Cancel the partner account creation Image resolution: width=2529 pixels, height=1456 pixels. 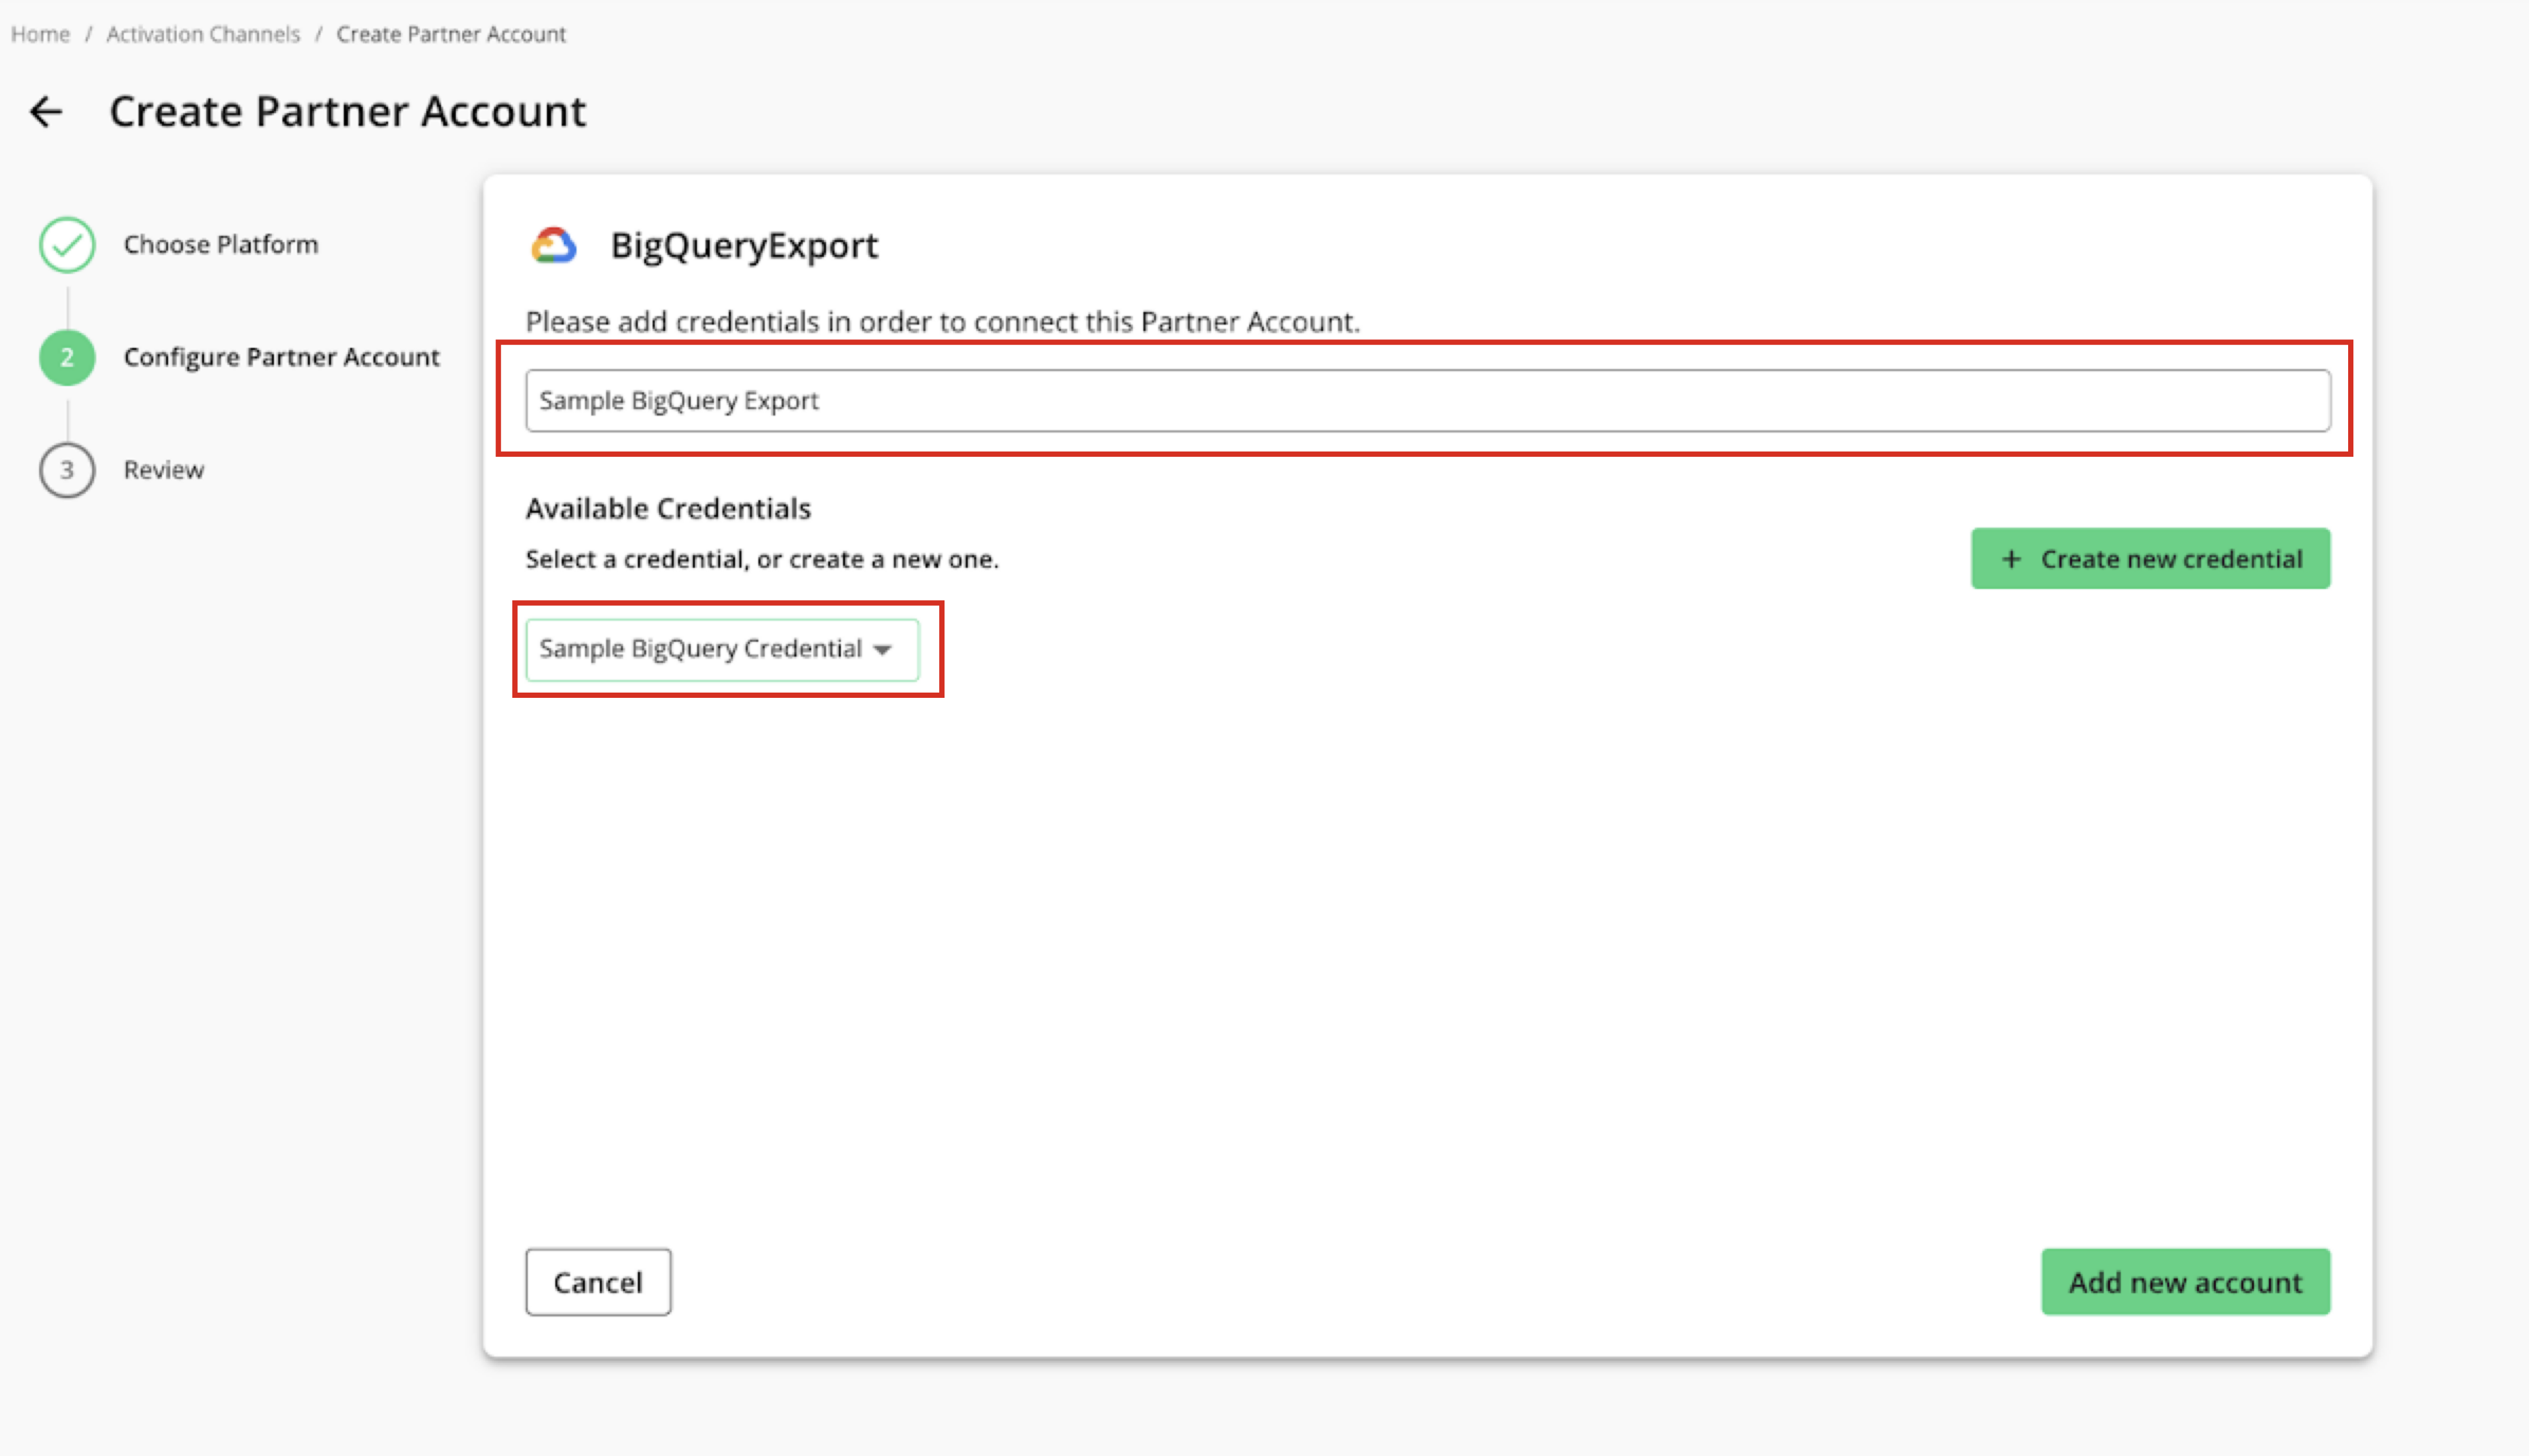(x=598, y=1282)
